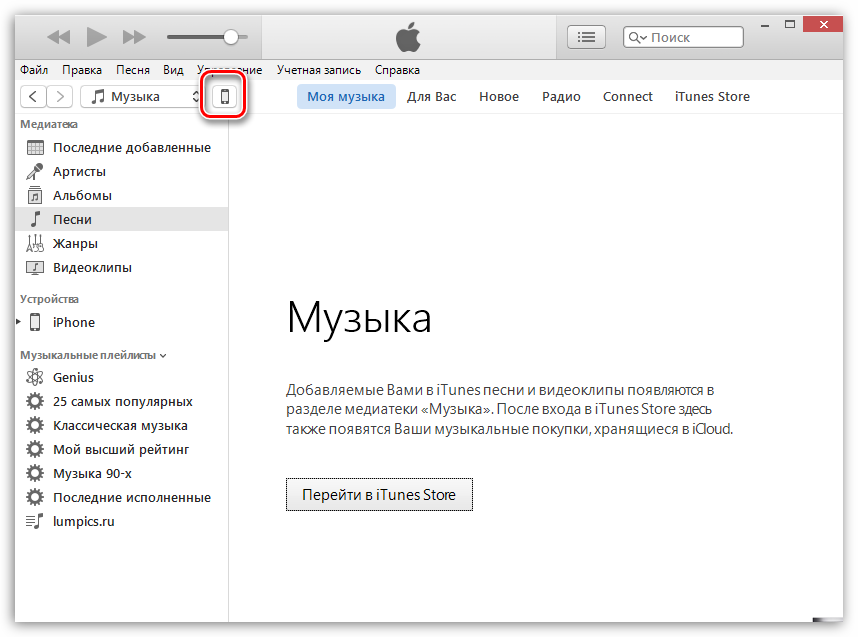
Task: Click the rewind previous track button
Action: (x=59, y=37)
